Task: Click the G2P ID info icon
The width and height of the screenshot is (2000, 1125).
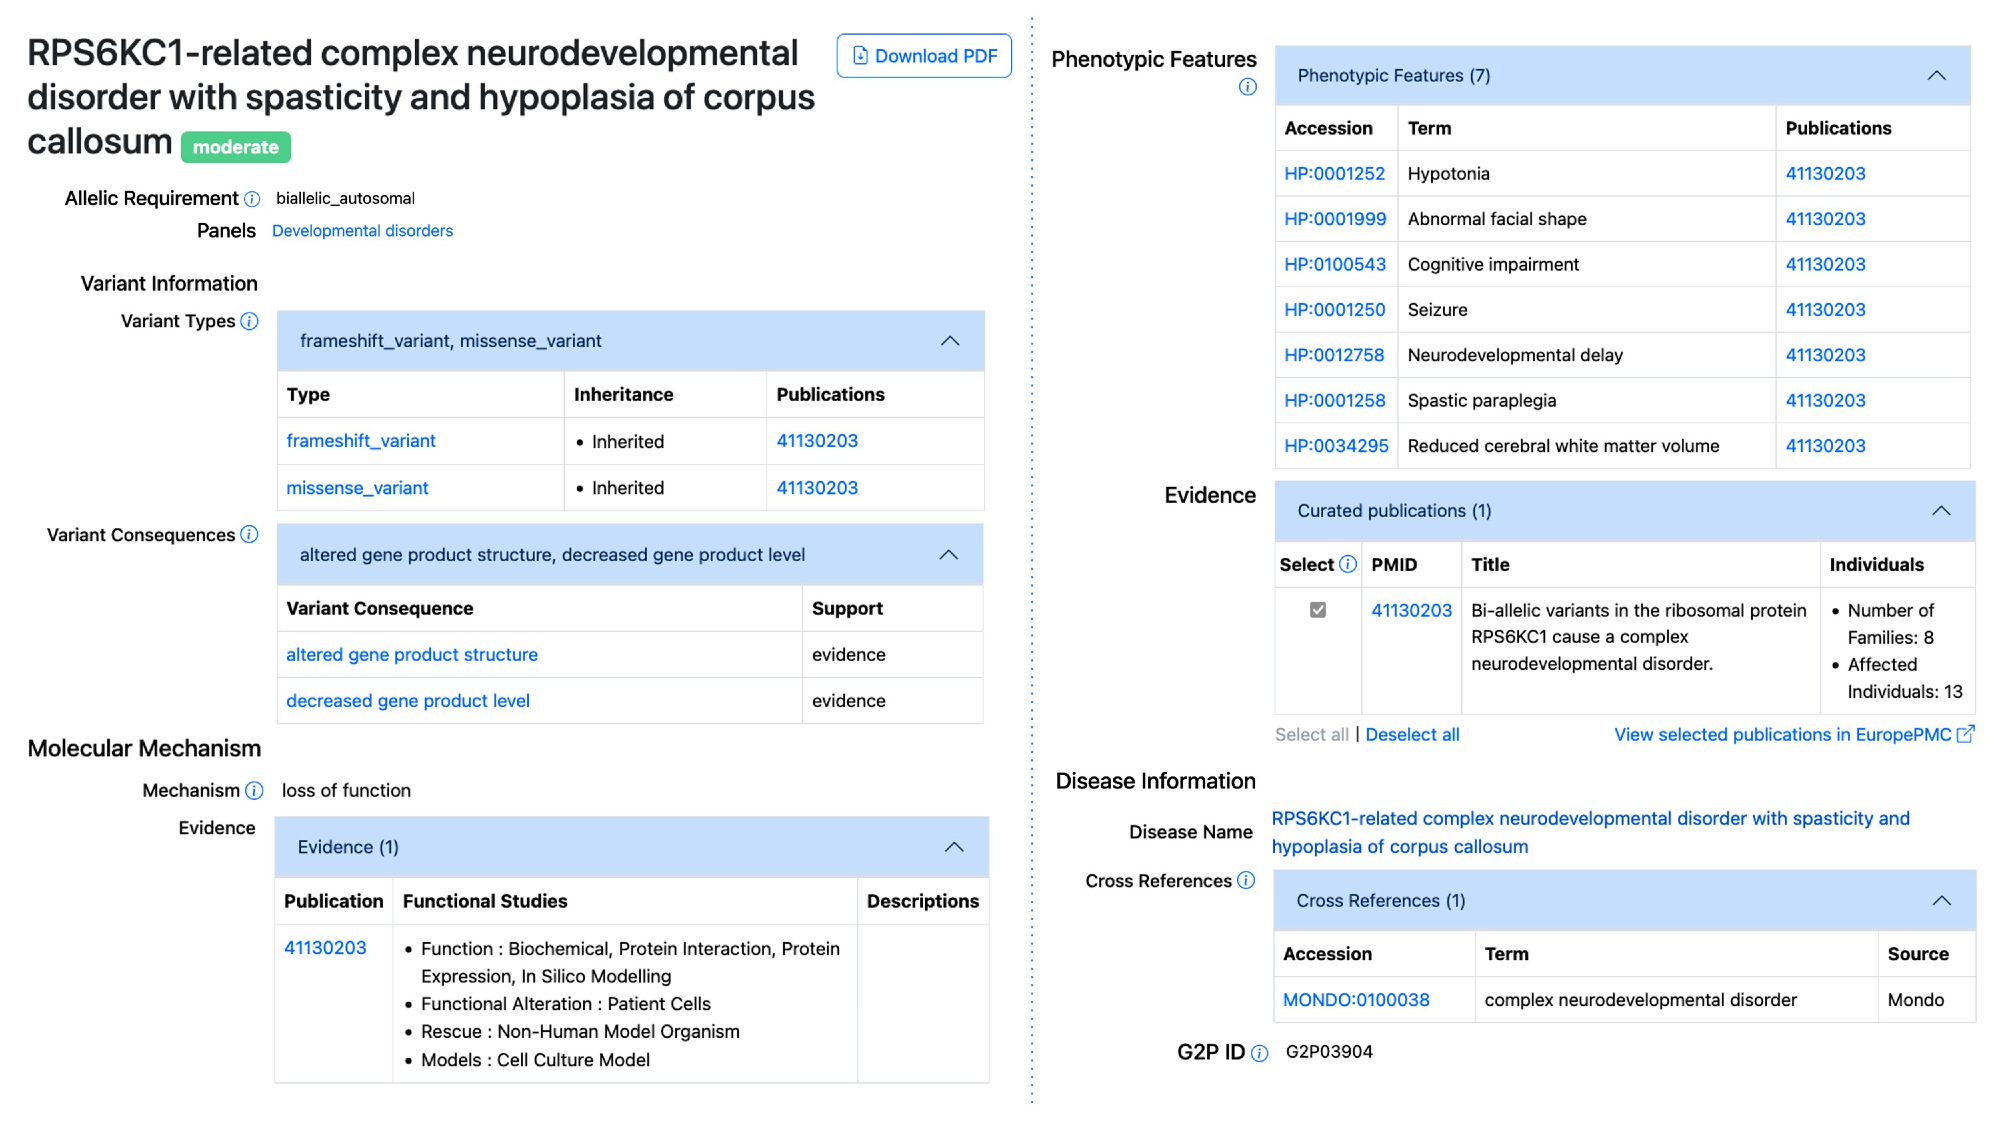Action: [x=1259, y=1053]
